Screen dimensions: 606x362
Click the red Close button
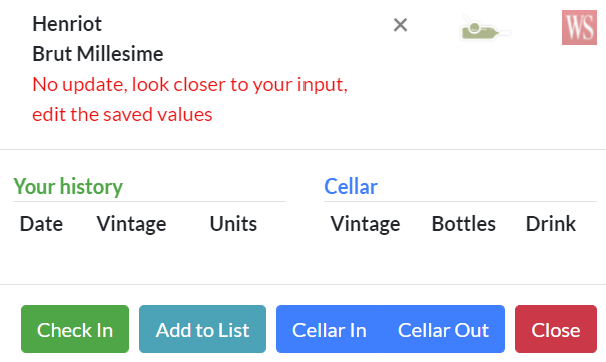[x=556, y=329]
